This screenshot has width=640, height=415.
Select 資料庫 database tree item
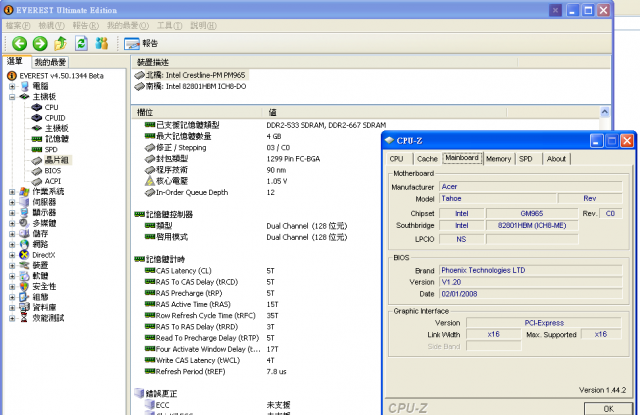click(x=44, y=307)
